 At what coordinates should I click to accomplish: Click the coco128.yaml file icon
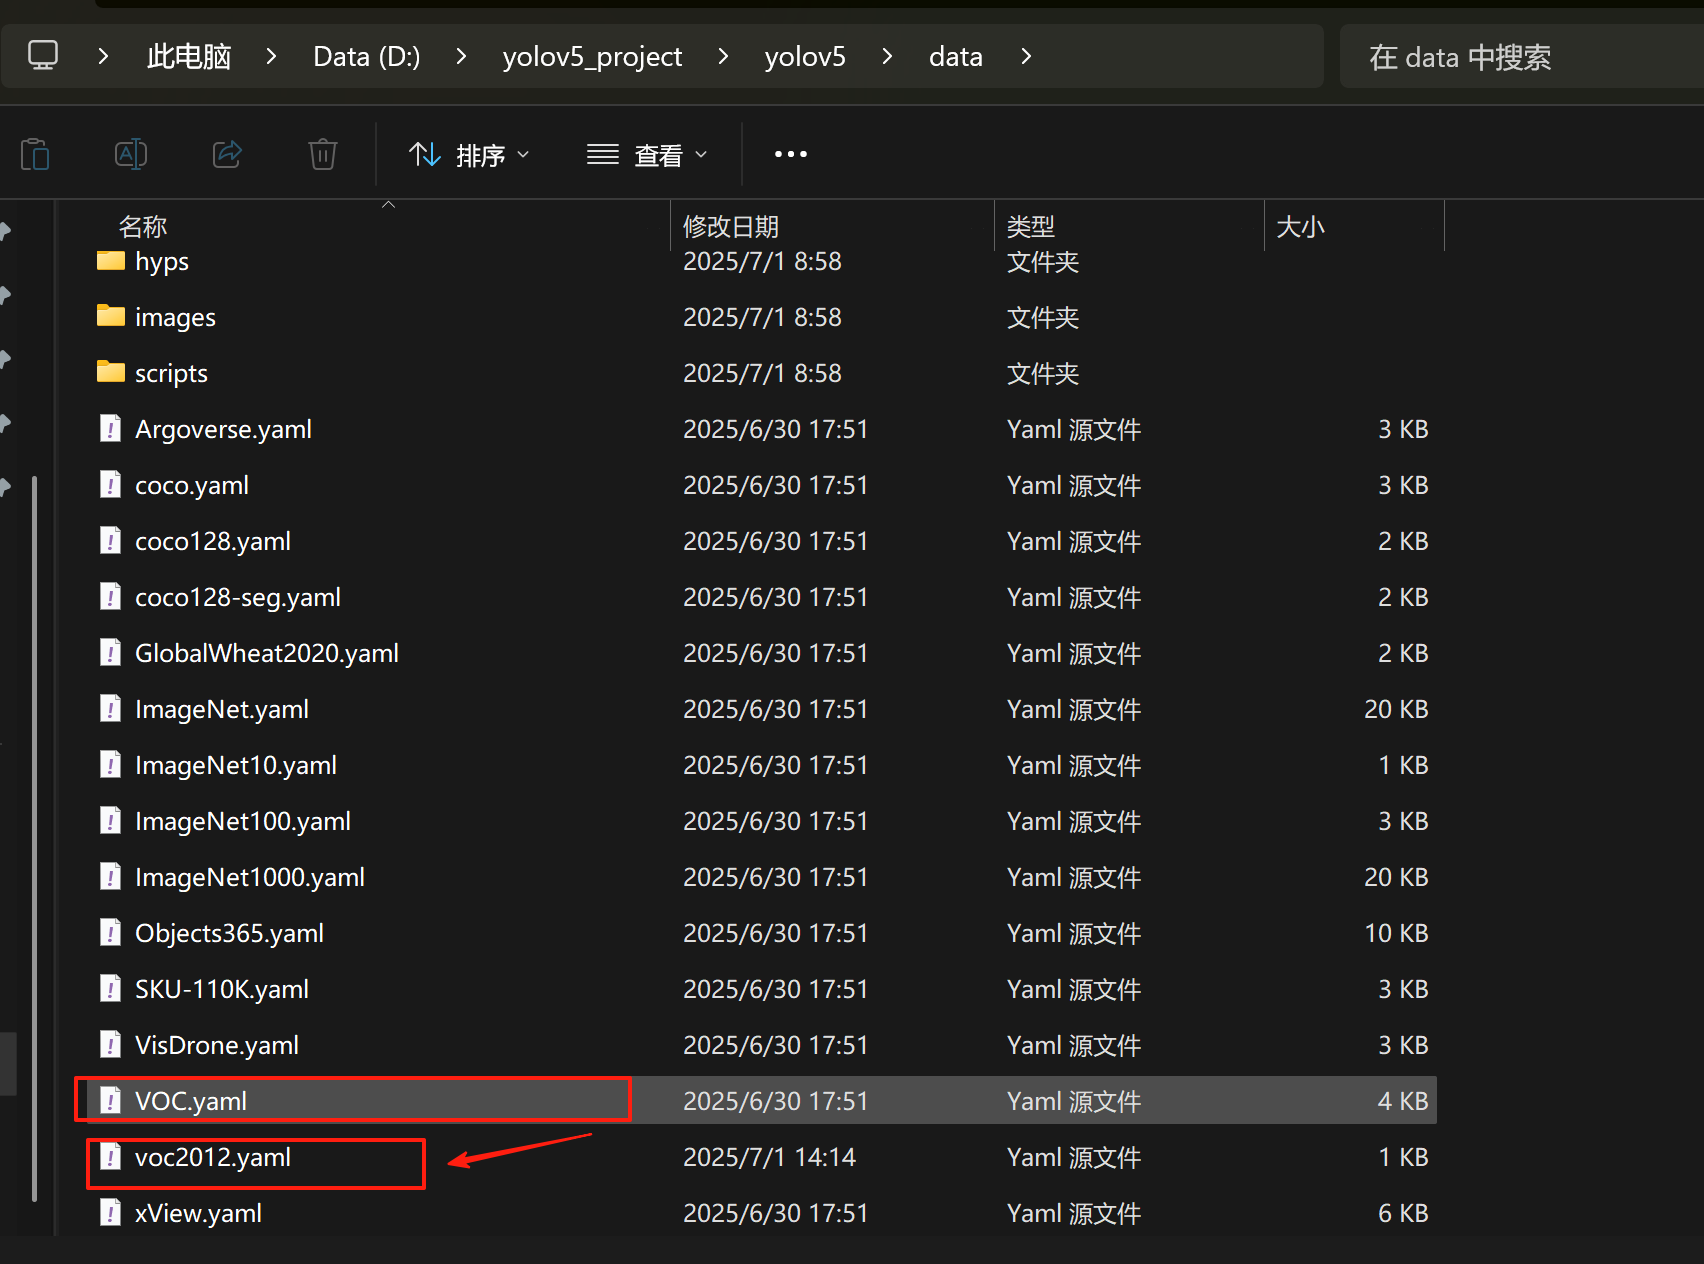point(111,540)
